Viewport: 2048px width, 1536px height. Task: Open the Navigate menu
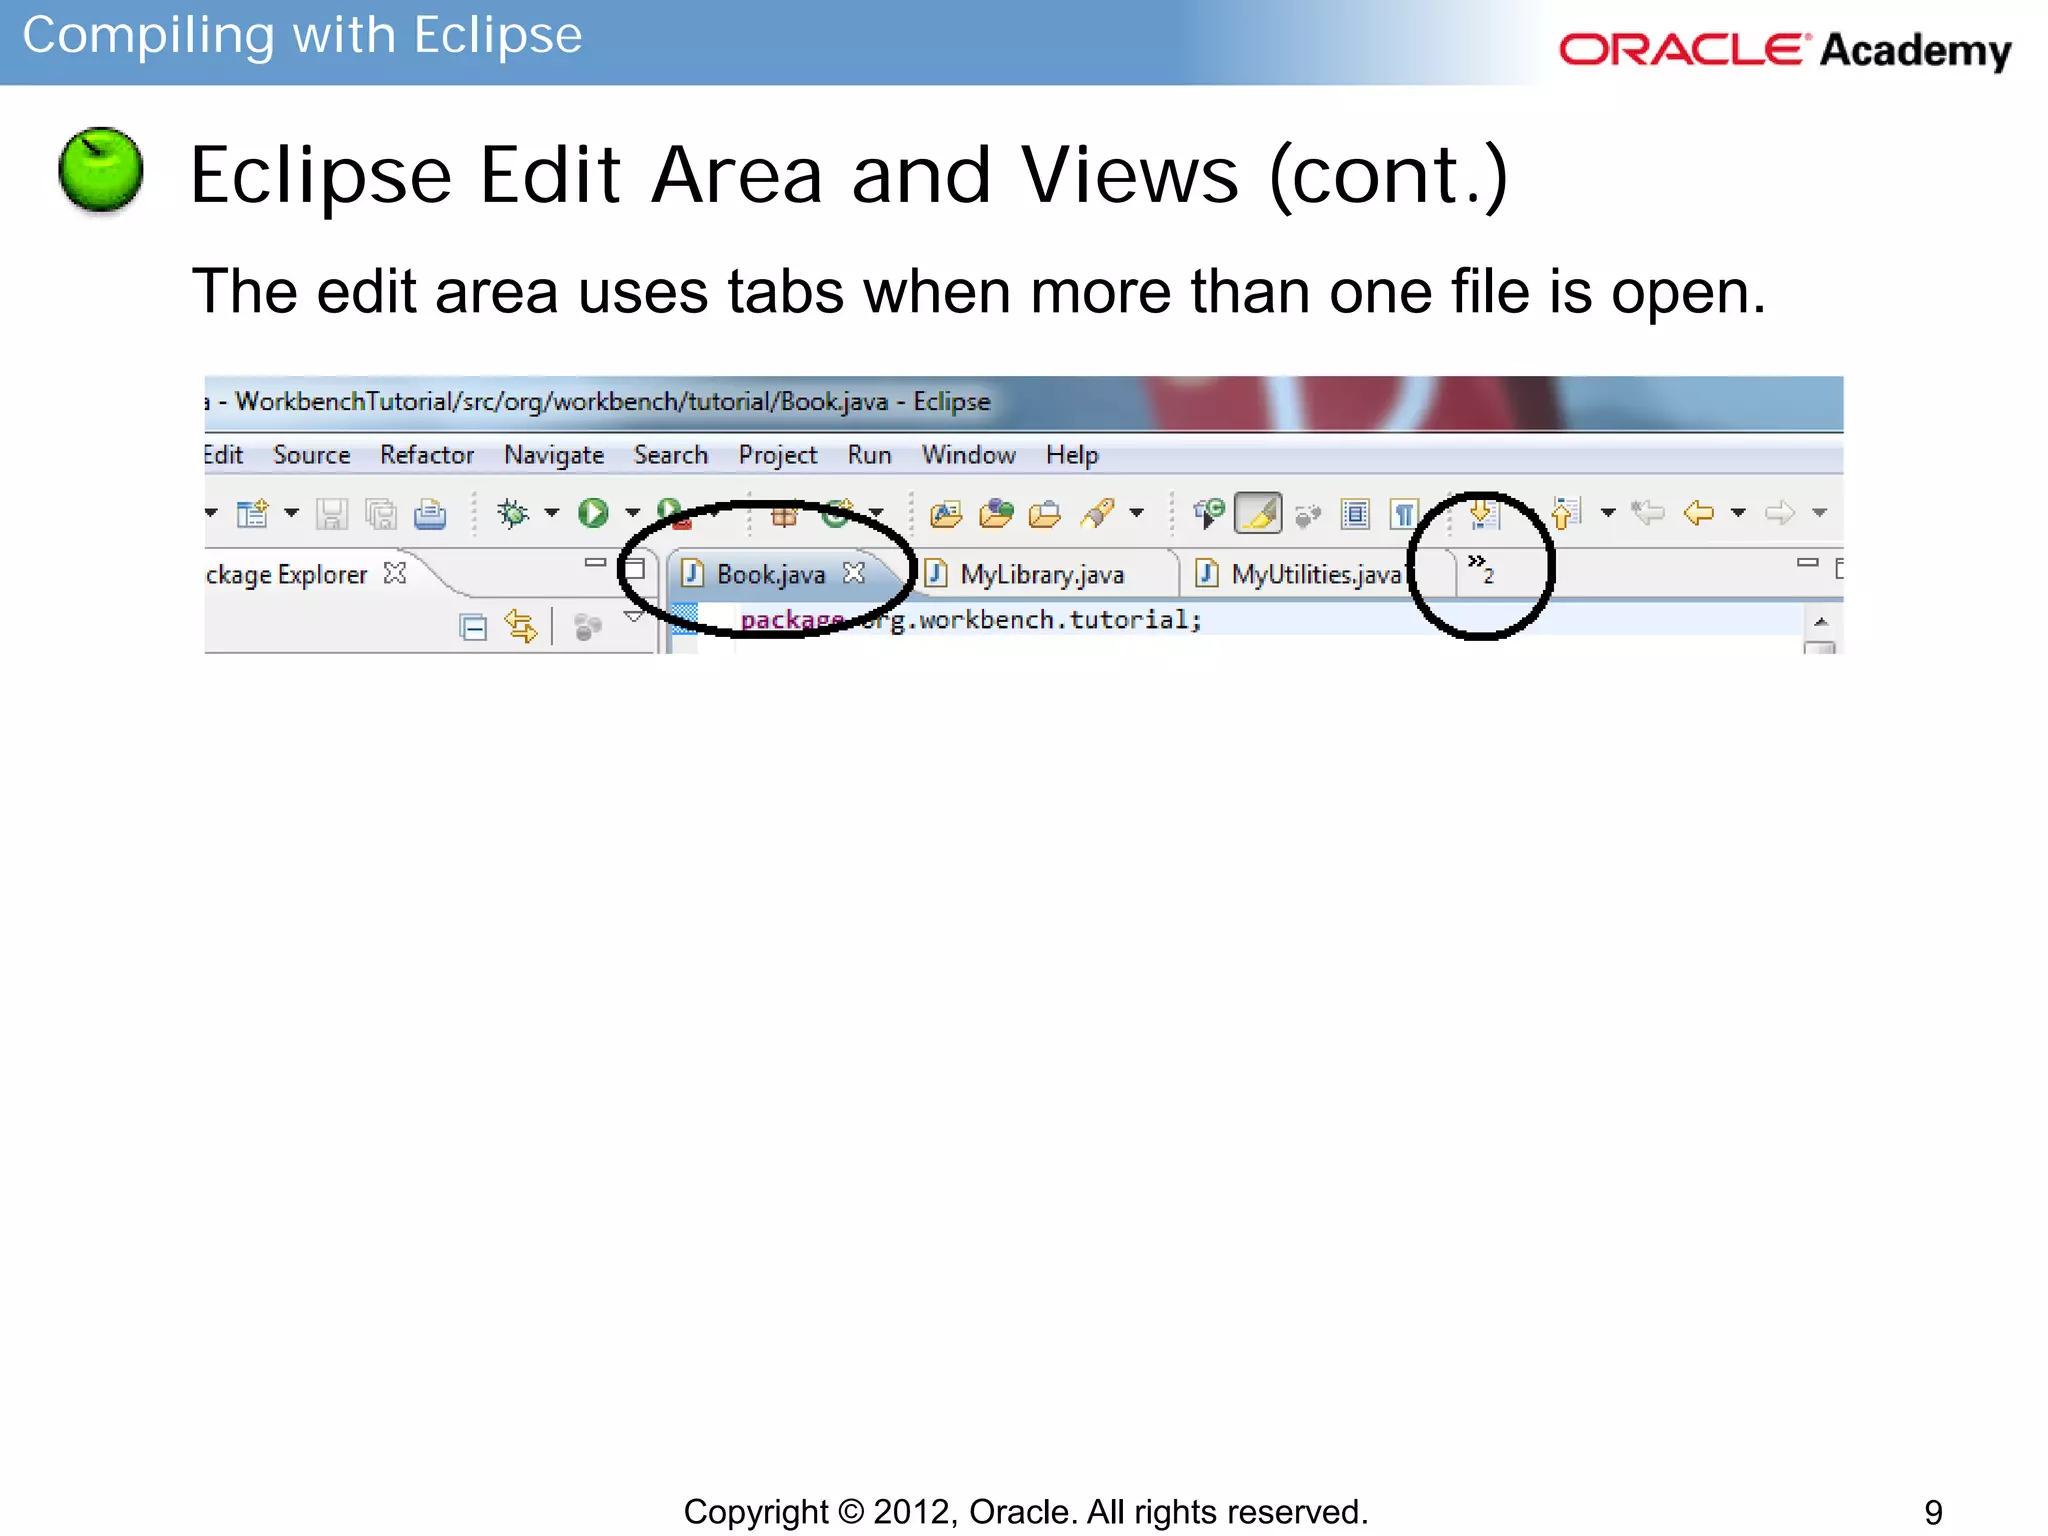[x=553, y=455]
